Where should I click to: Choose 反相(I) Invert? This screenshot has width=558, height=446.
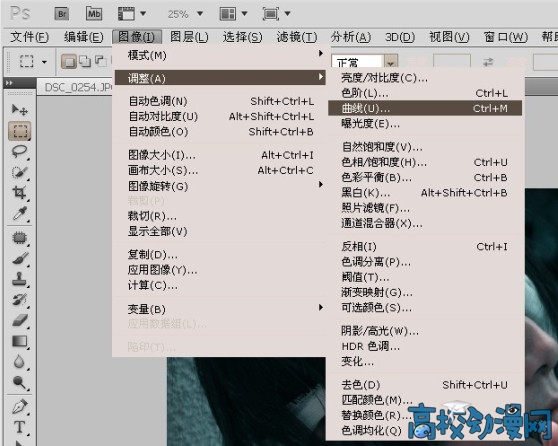[x=425, y=246]
